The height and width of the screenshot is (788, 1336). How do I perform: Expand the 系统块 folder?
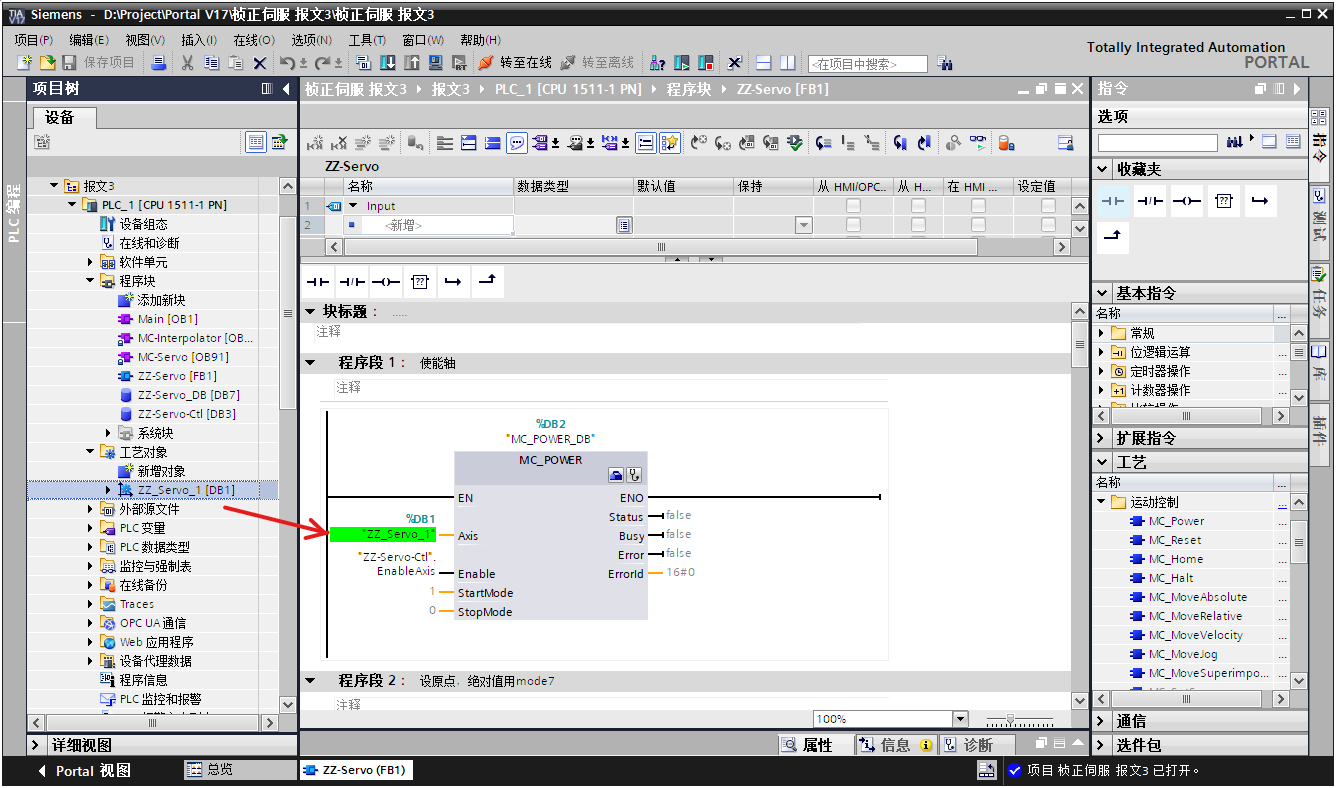tap(108, 433)
